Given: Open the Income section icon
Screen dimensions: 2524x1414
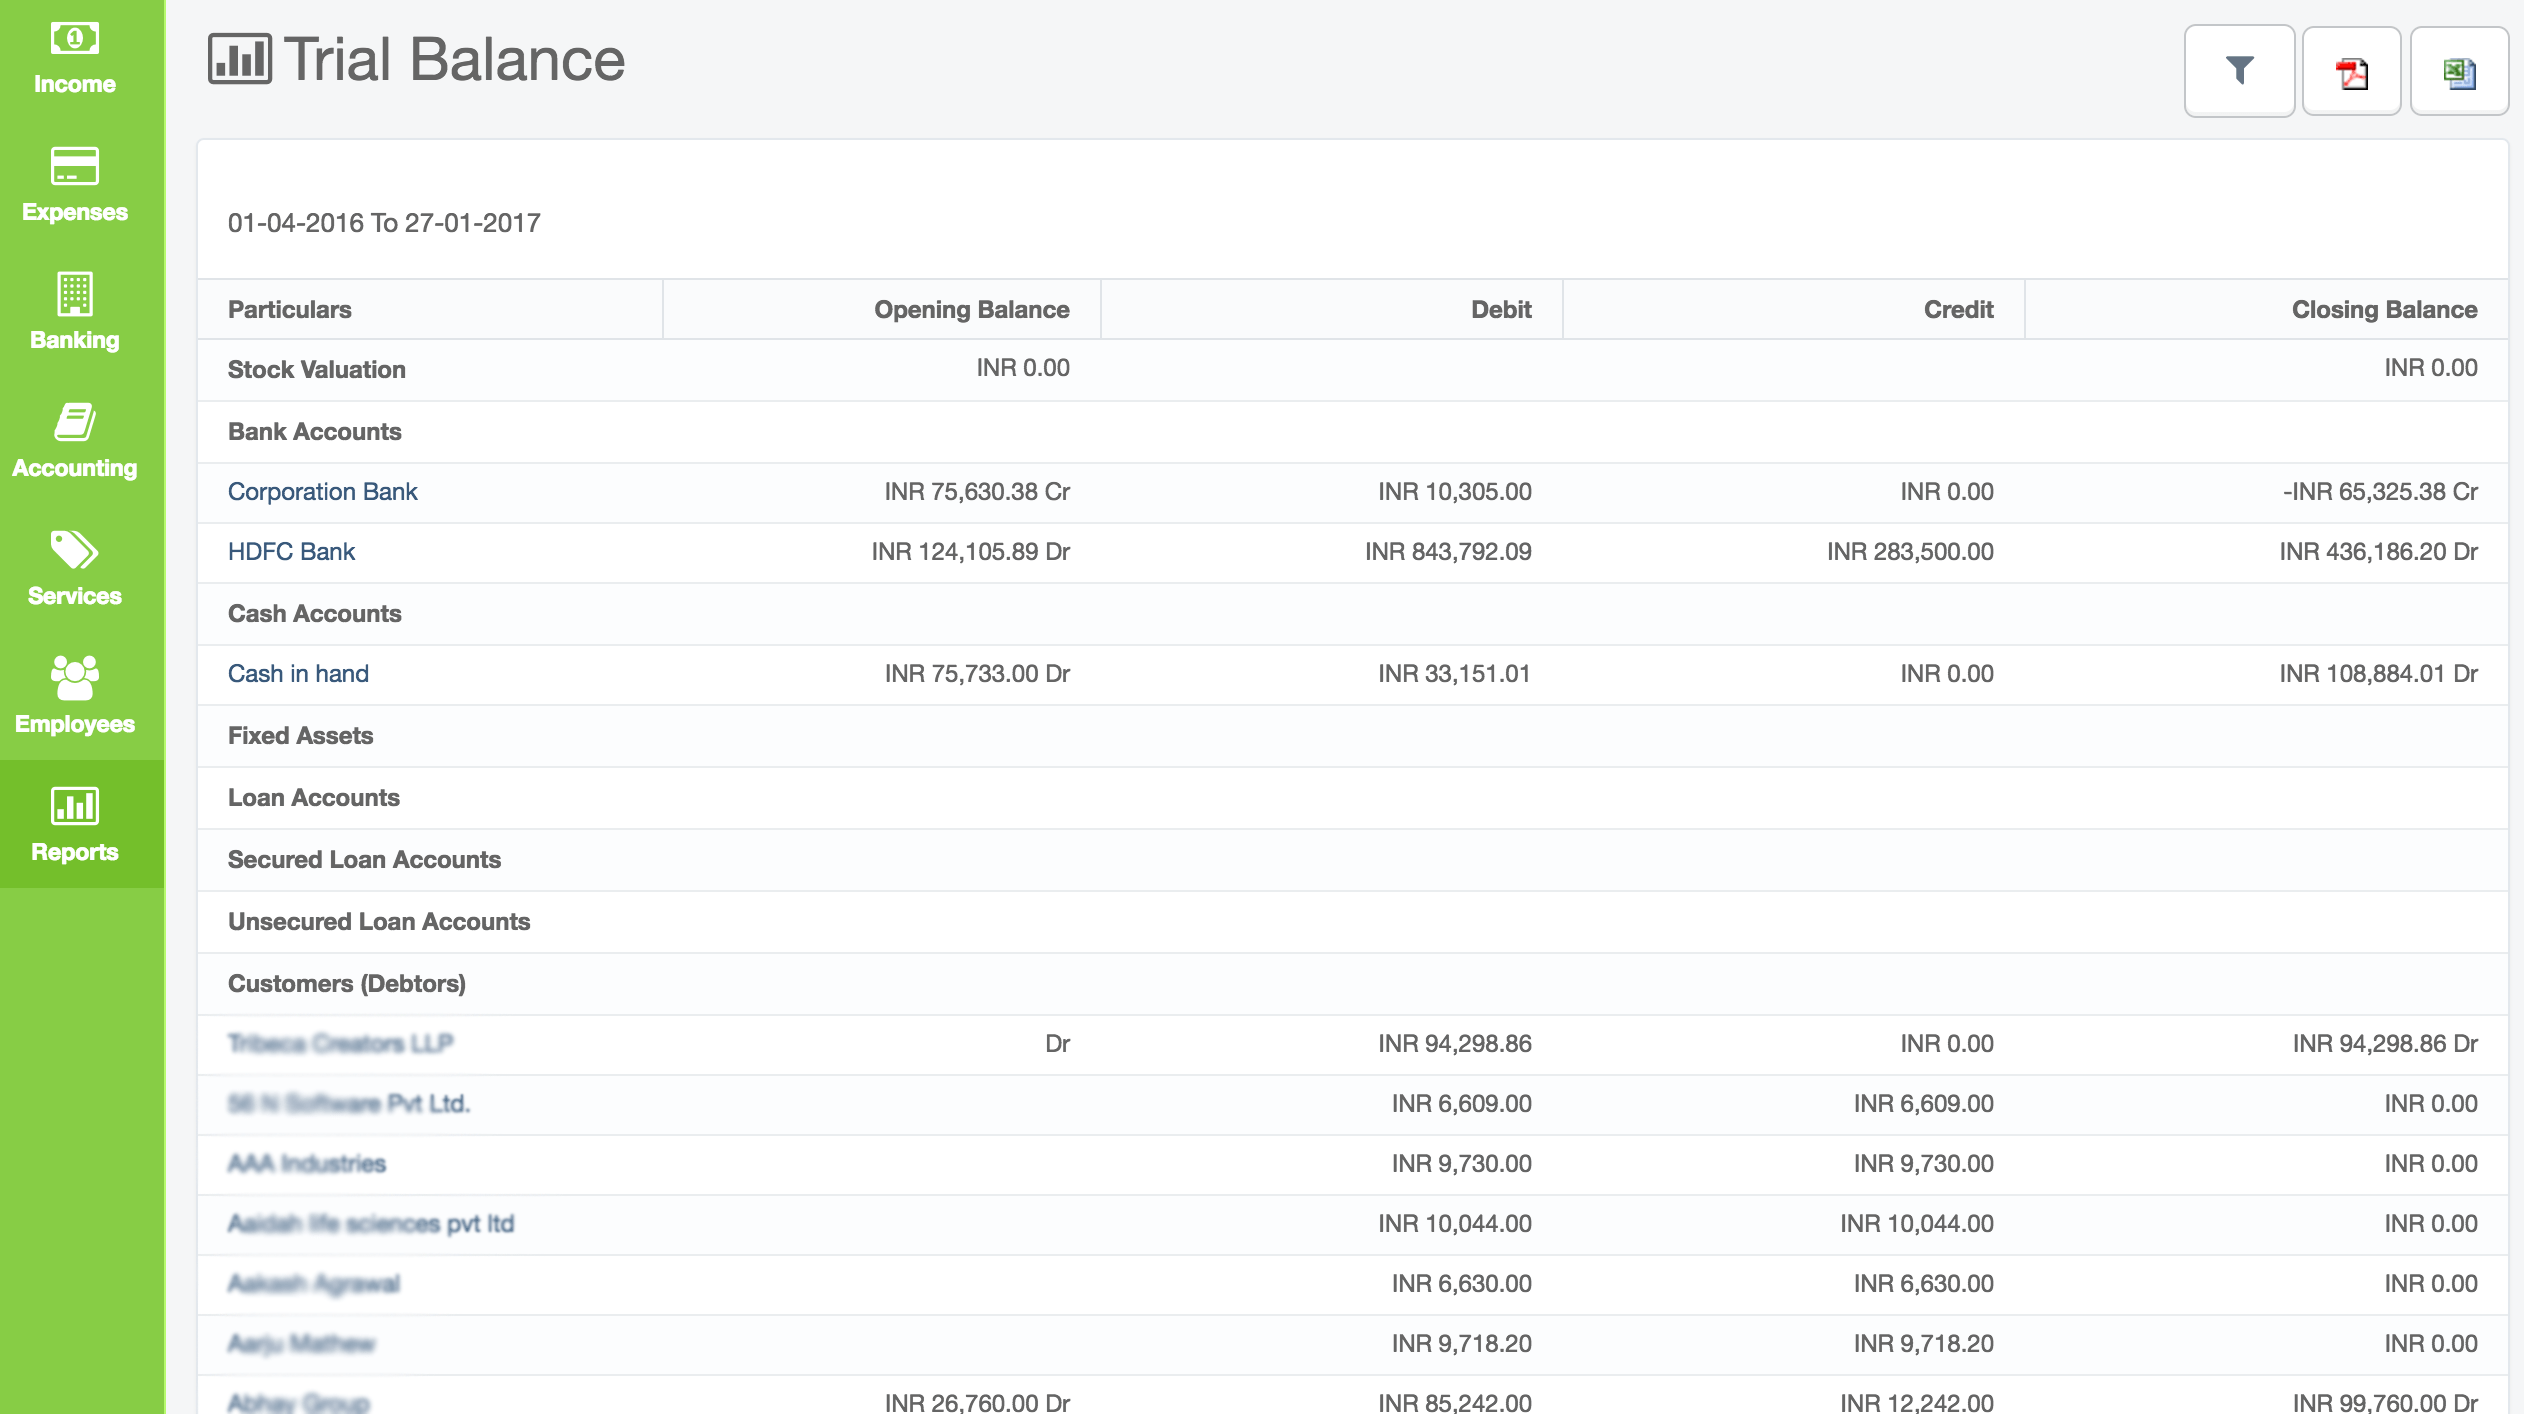Looking at the screenshot, I should point(74,40).
